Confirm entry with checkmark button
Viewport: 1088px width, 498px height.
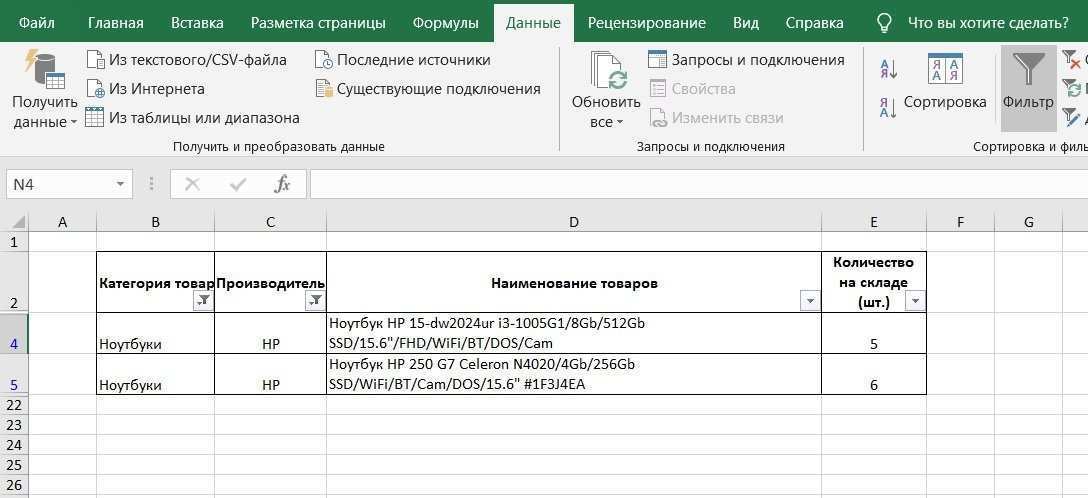click(x=238, y=184)
